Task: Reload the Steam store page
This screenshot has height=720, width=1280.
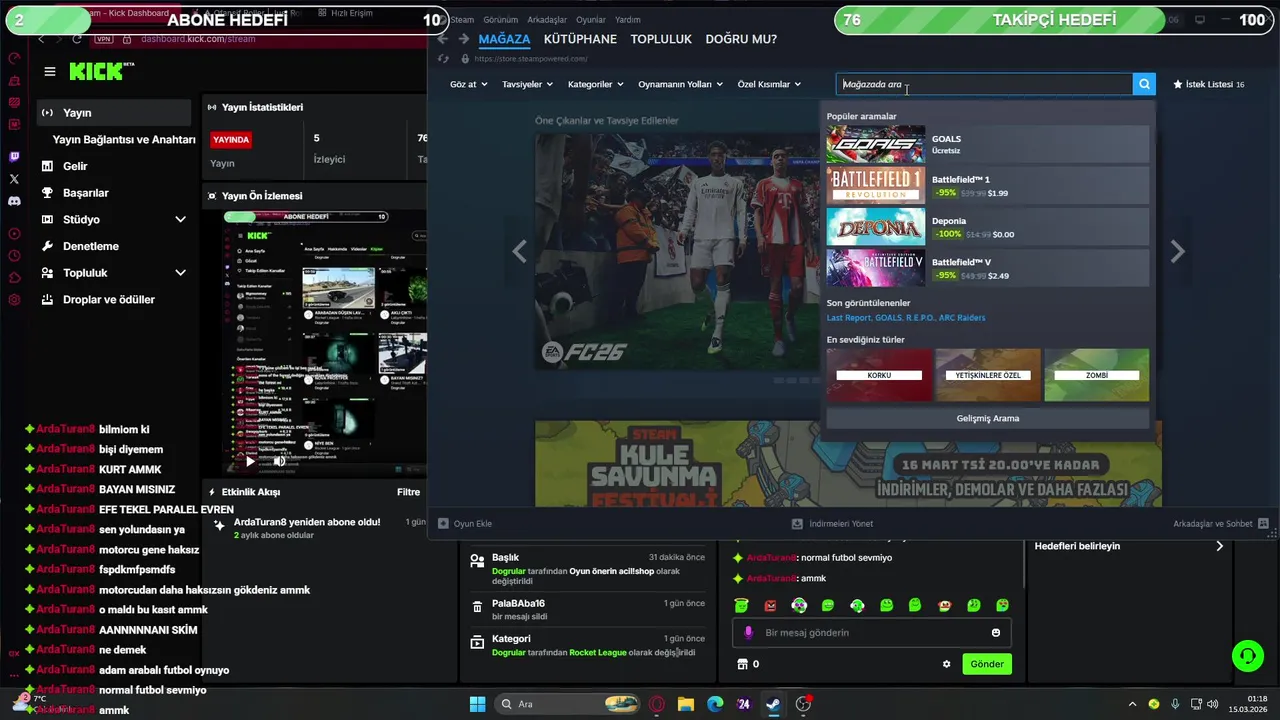Action: (x=443, y=59)
